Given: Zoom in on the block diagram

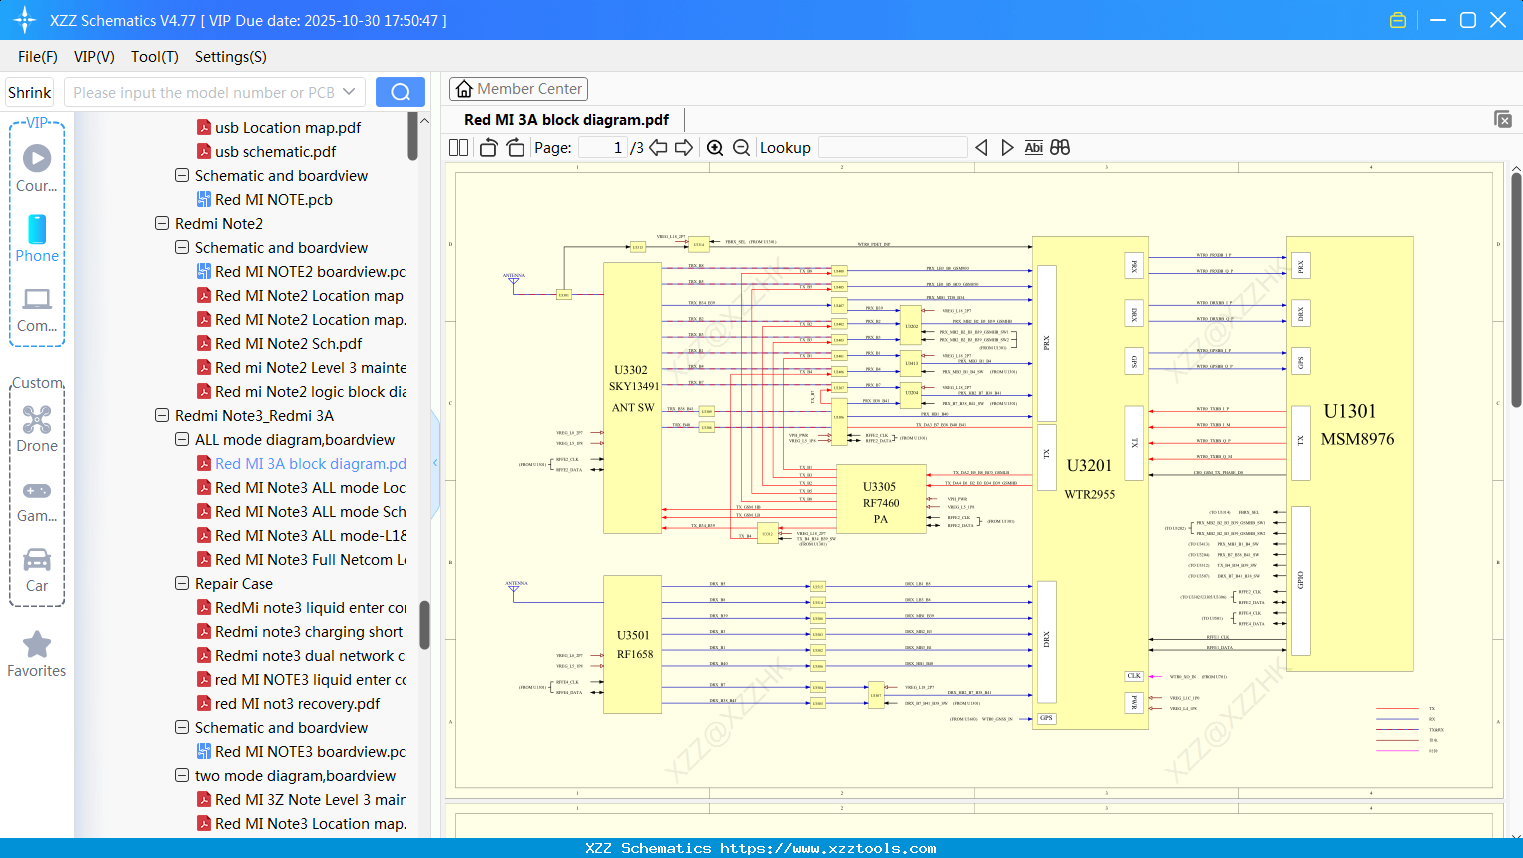Looking at the screenshot, I should pyautogui.click(x=715, y=147).
